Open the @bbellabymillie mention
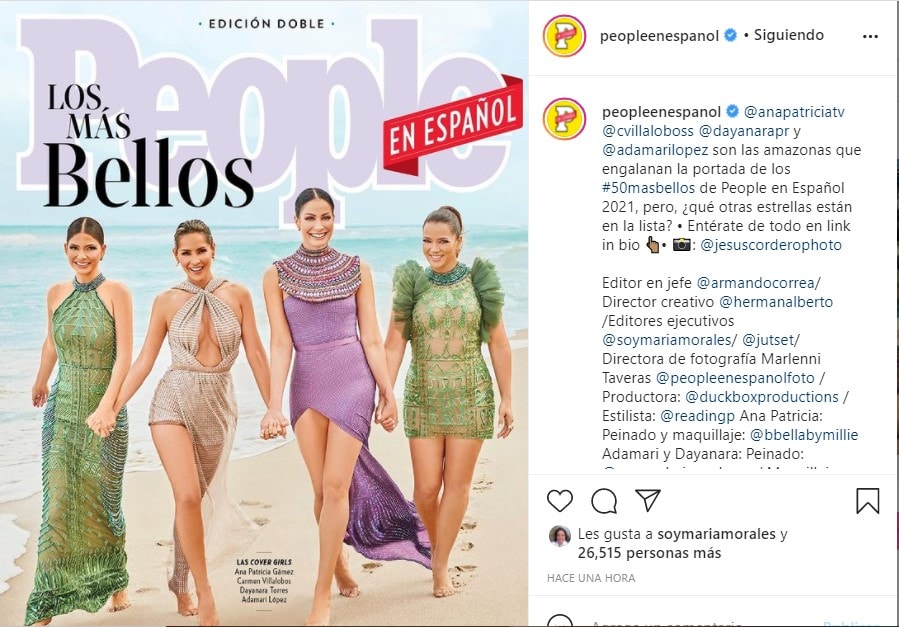Image resolution: width=899 pixels, height=627 pixels. tap(804, 434)
